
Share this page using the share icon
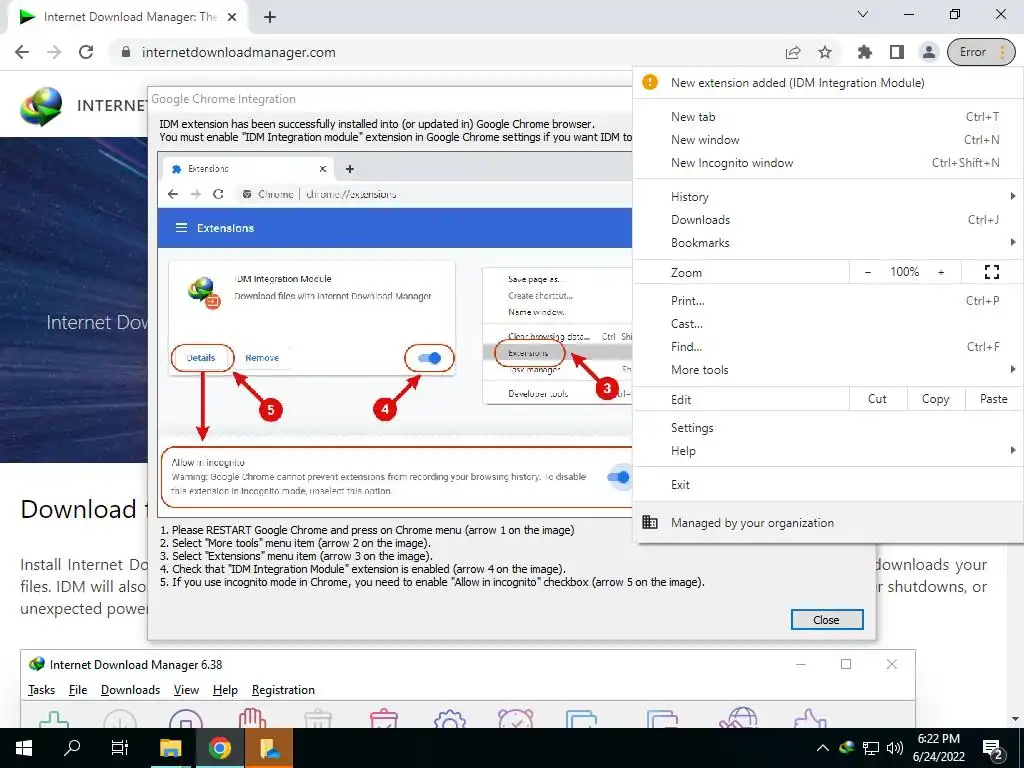(x=793, y=52)
